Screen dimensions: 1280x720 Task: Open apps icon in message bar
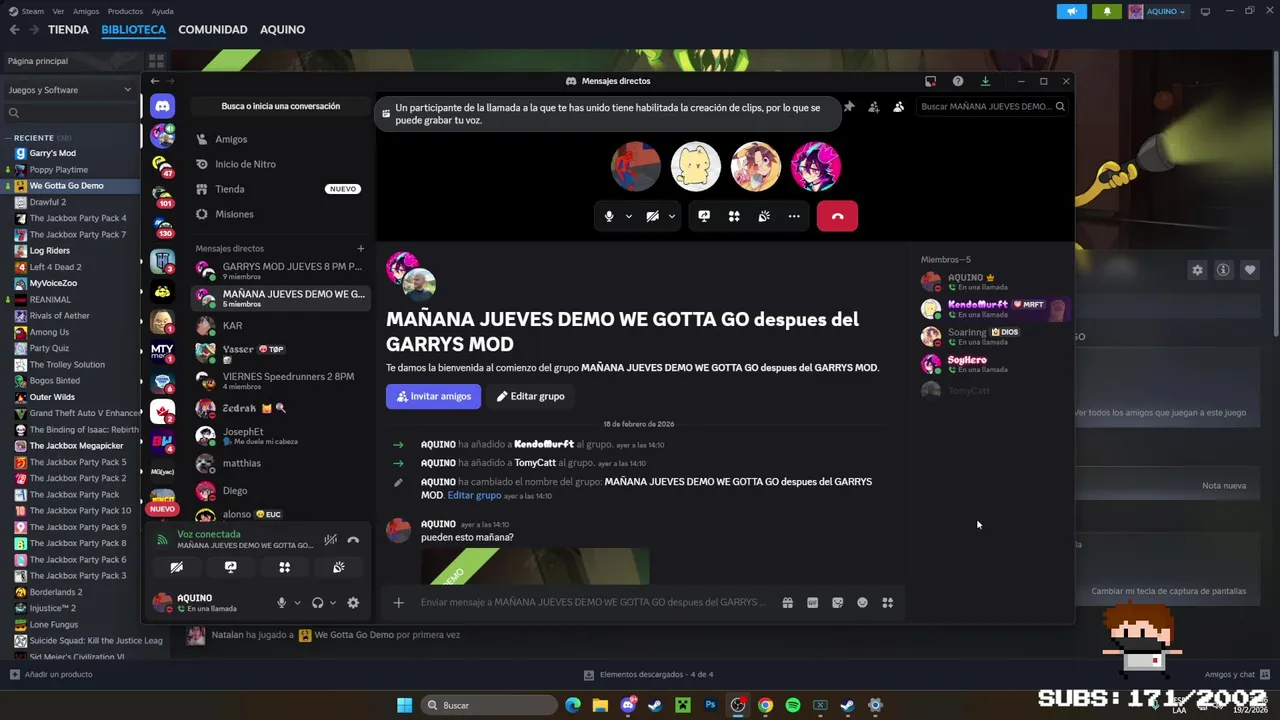[x=887, y=602]
